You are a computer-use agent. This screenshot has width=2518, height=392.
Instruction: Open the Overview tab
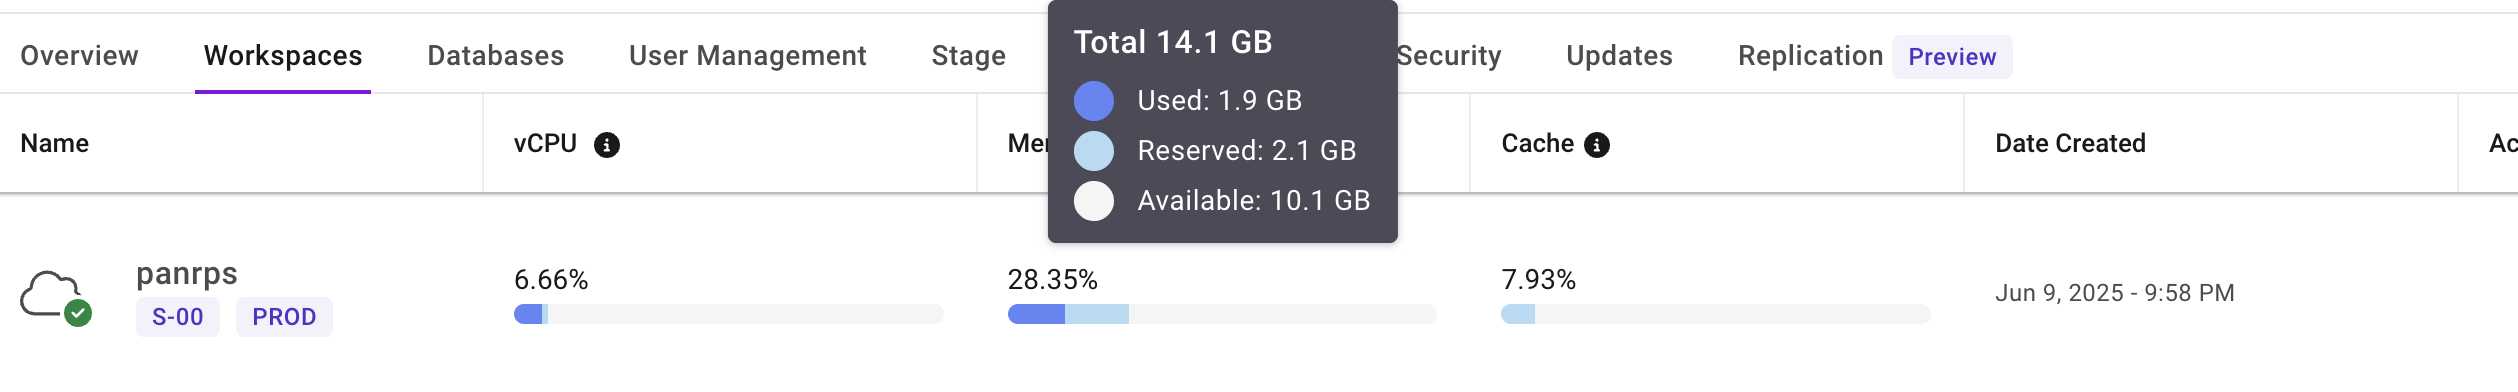pos(79,56)
